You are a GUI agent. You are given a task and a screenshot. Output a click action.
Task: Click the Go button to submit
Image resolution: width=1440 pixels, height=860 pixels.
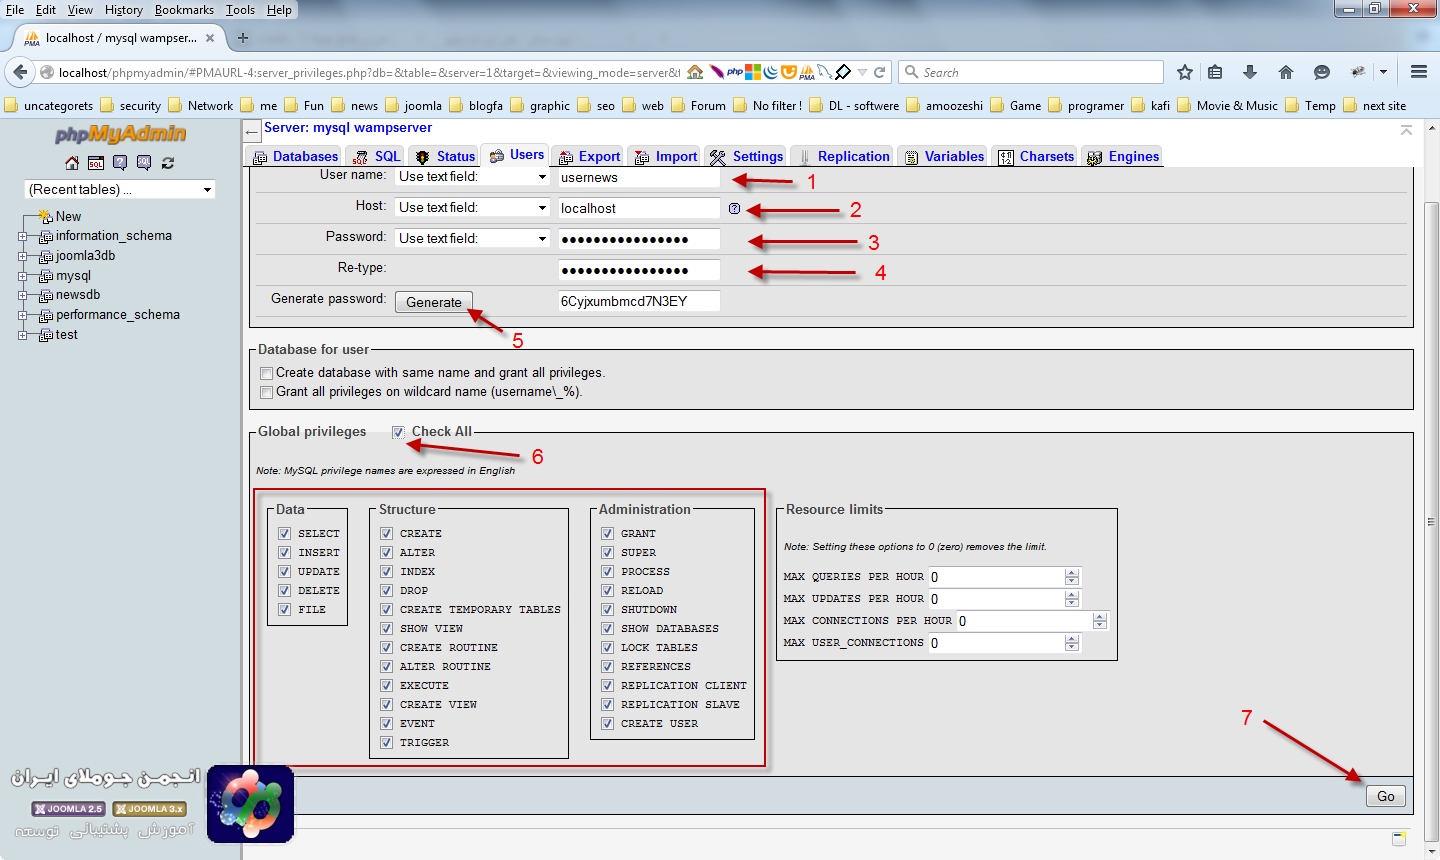(1385, 796)
